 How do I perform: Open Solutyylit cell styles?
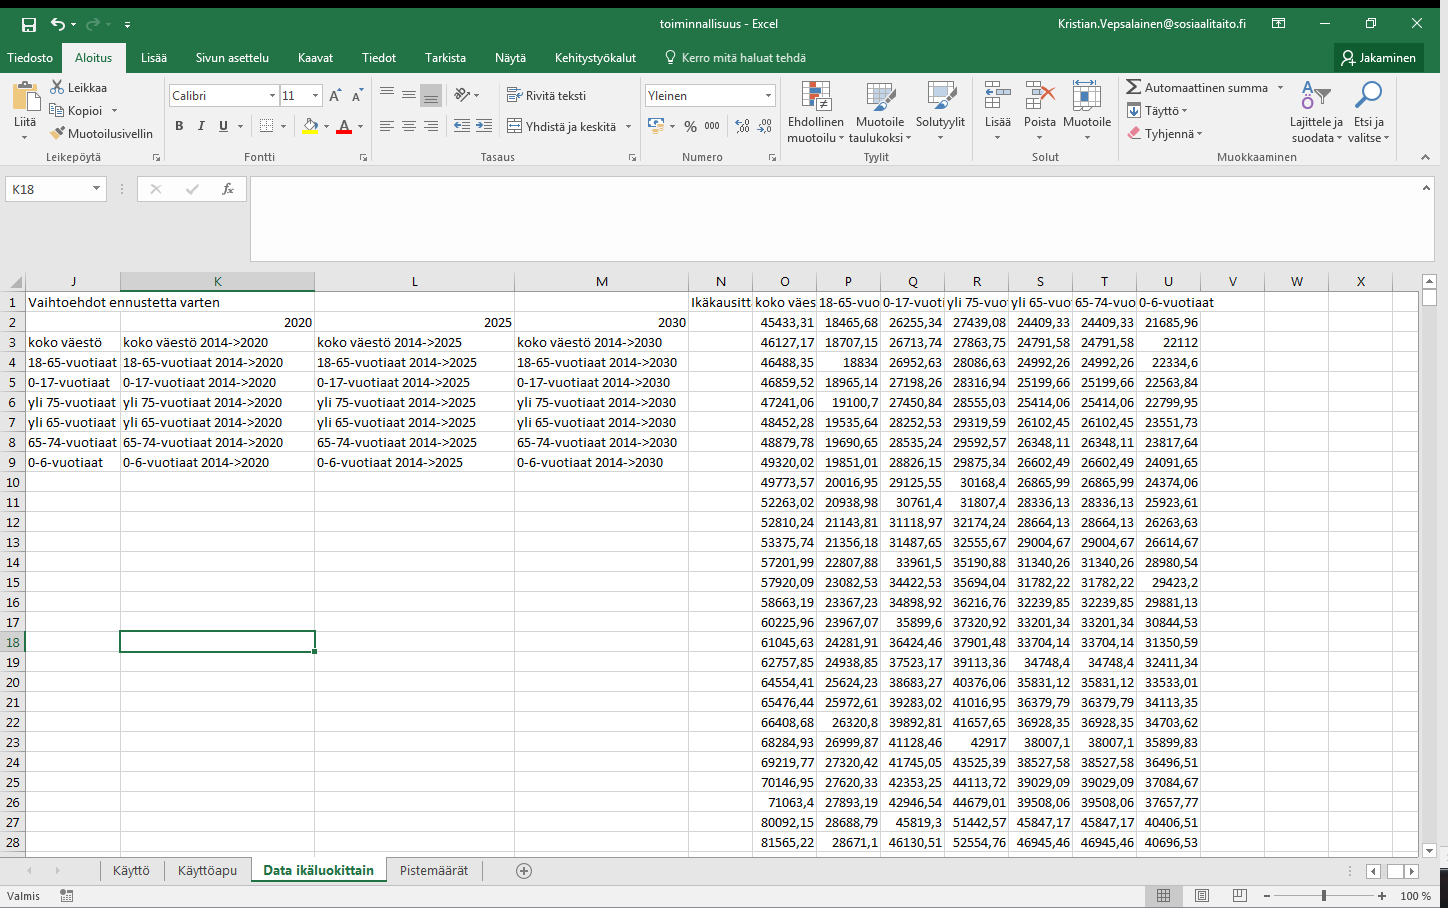click(940, 112)
